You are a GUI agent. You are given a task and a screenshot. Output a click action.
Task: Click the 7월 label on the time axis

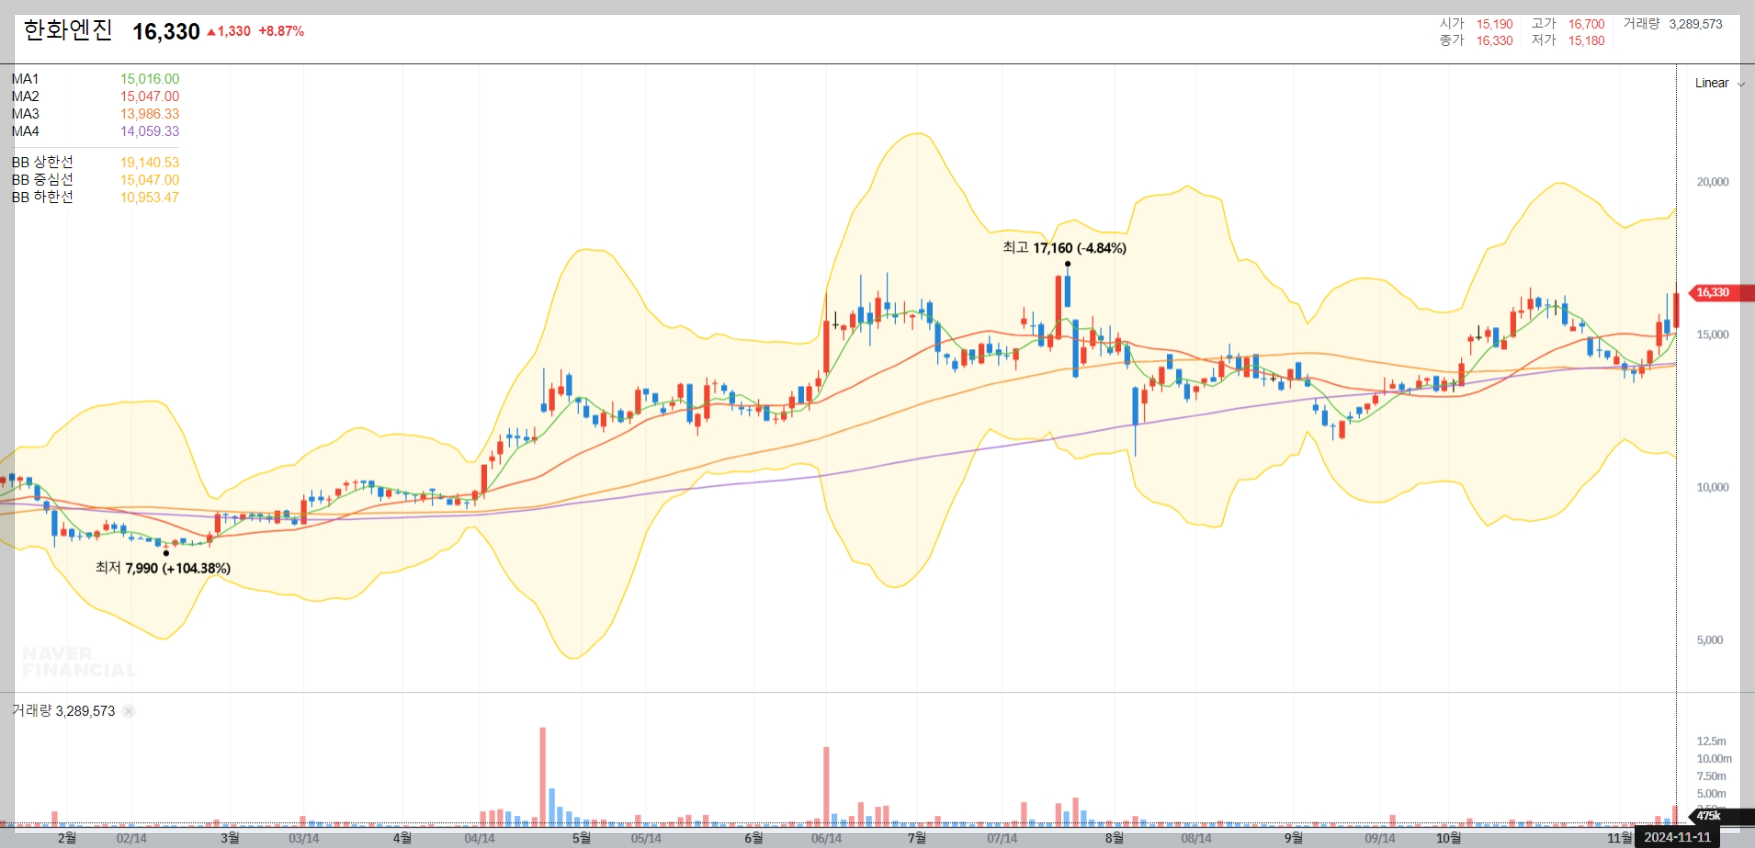tap(917, 838)
